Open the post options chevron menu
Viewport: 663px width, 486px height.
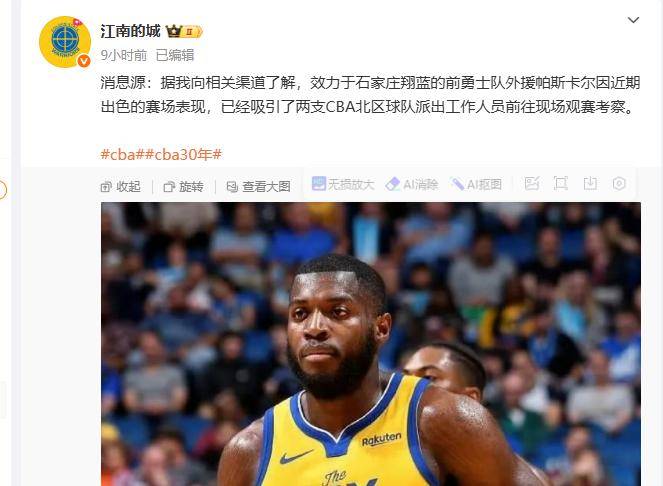633,20
